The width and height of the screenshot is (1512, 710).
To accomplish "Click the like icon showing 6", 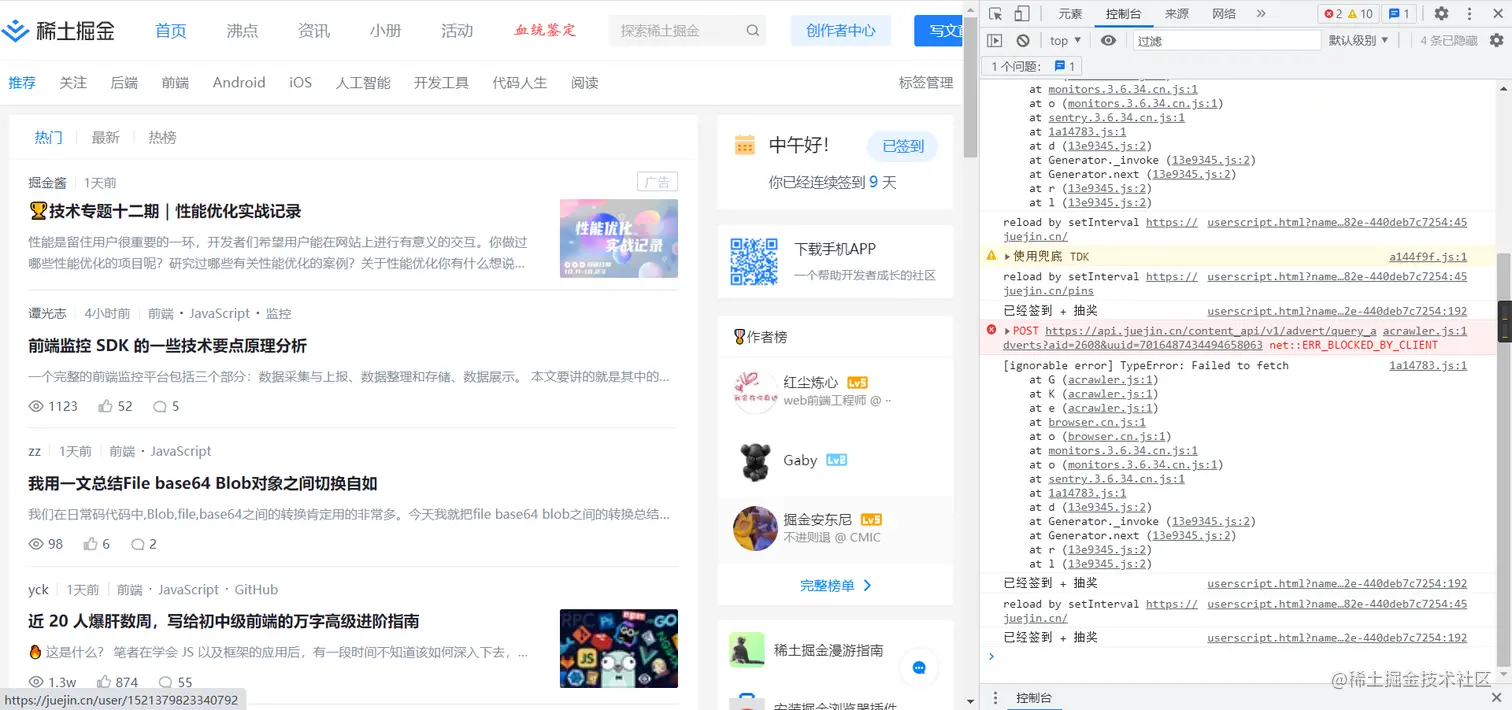I will coord(91,544).
